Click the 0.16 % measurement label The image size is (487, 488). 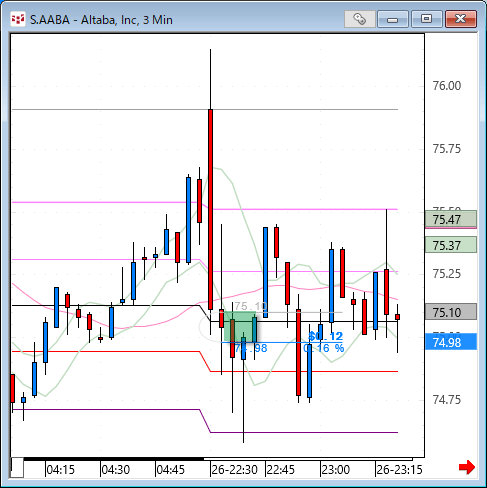tap(324, 348)
